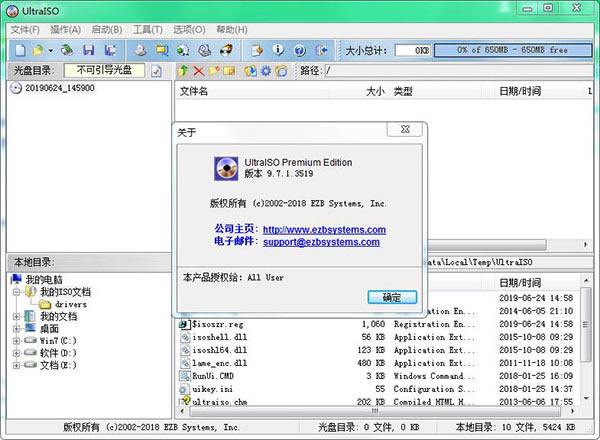Close the 关于 dialog with X

tap(405, 129)
